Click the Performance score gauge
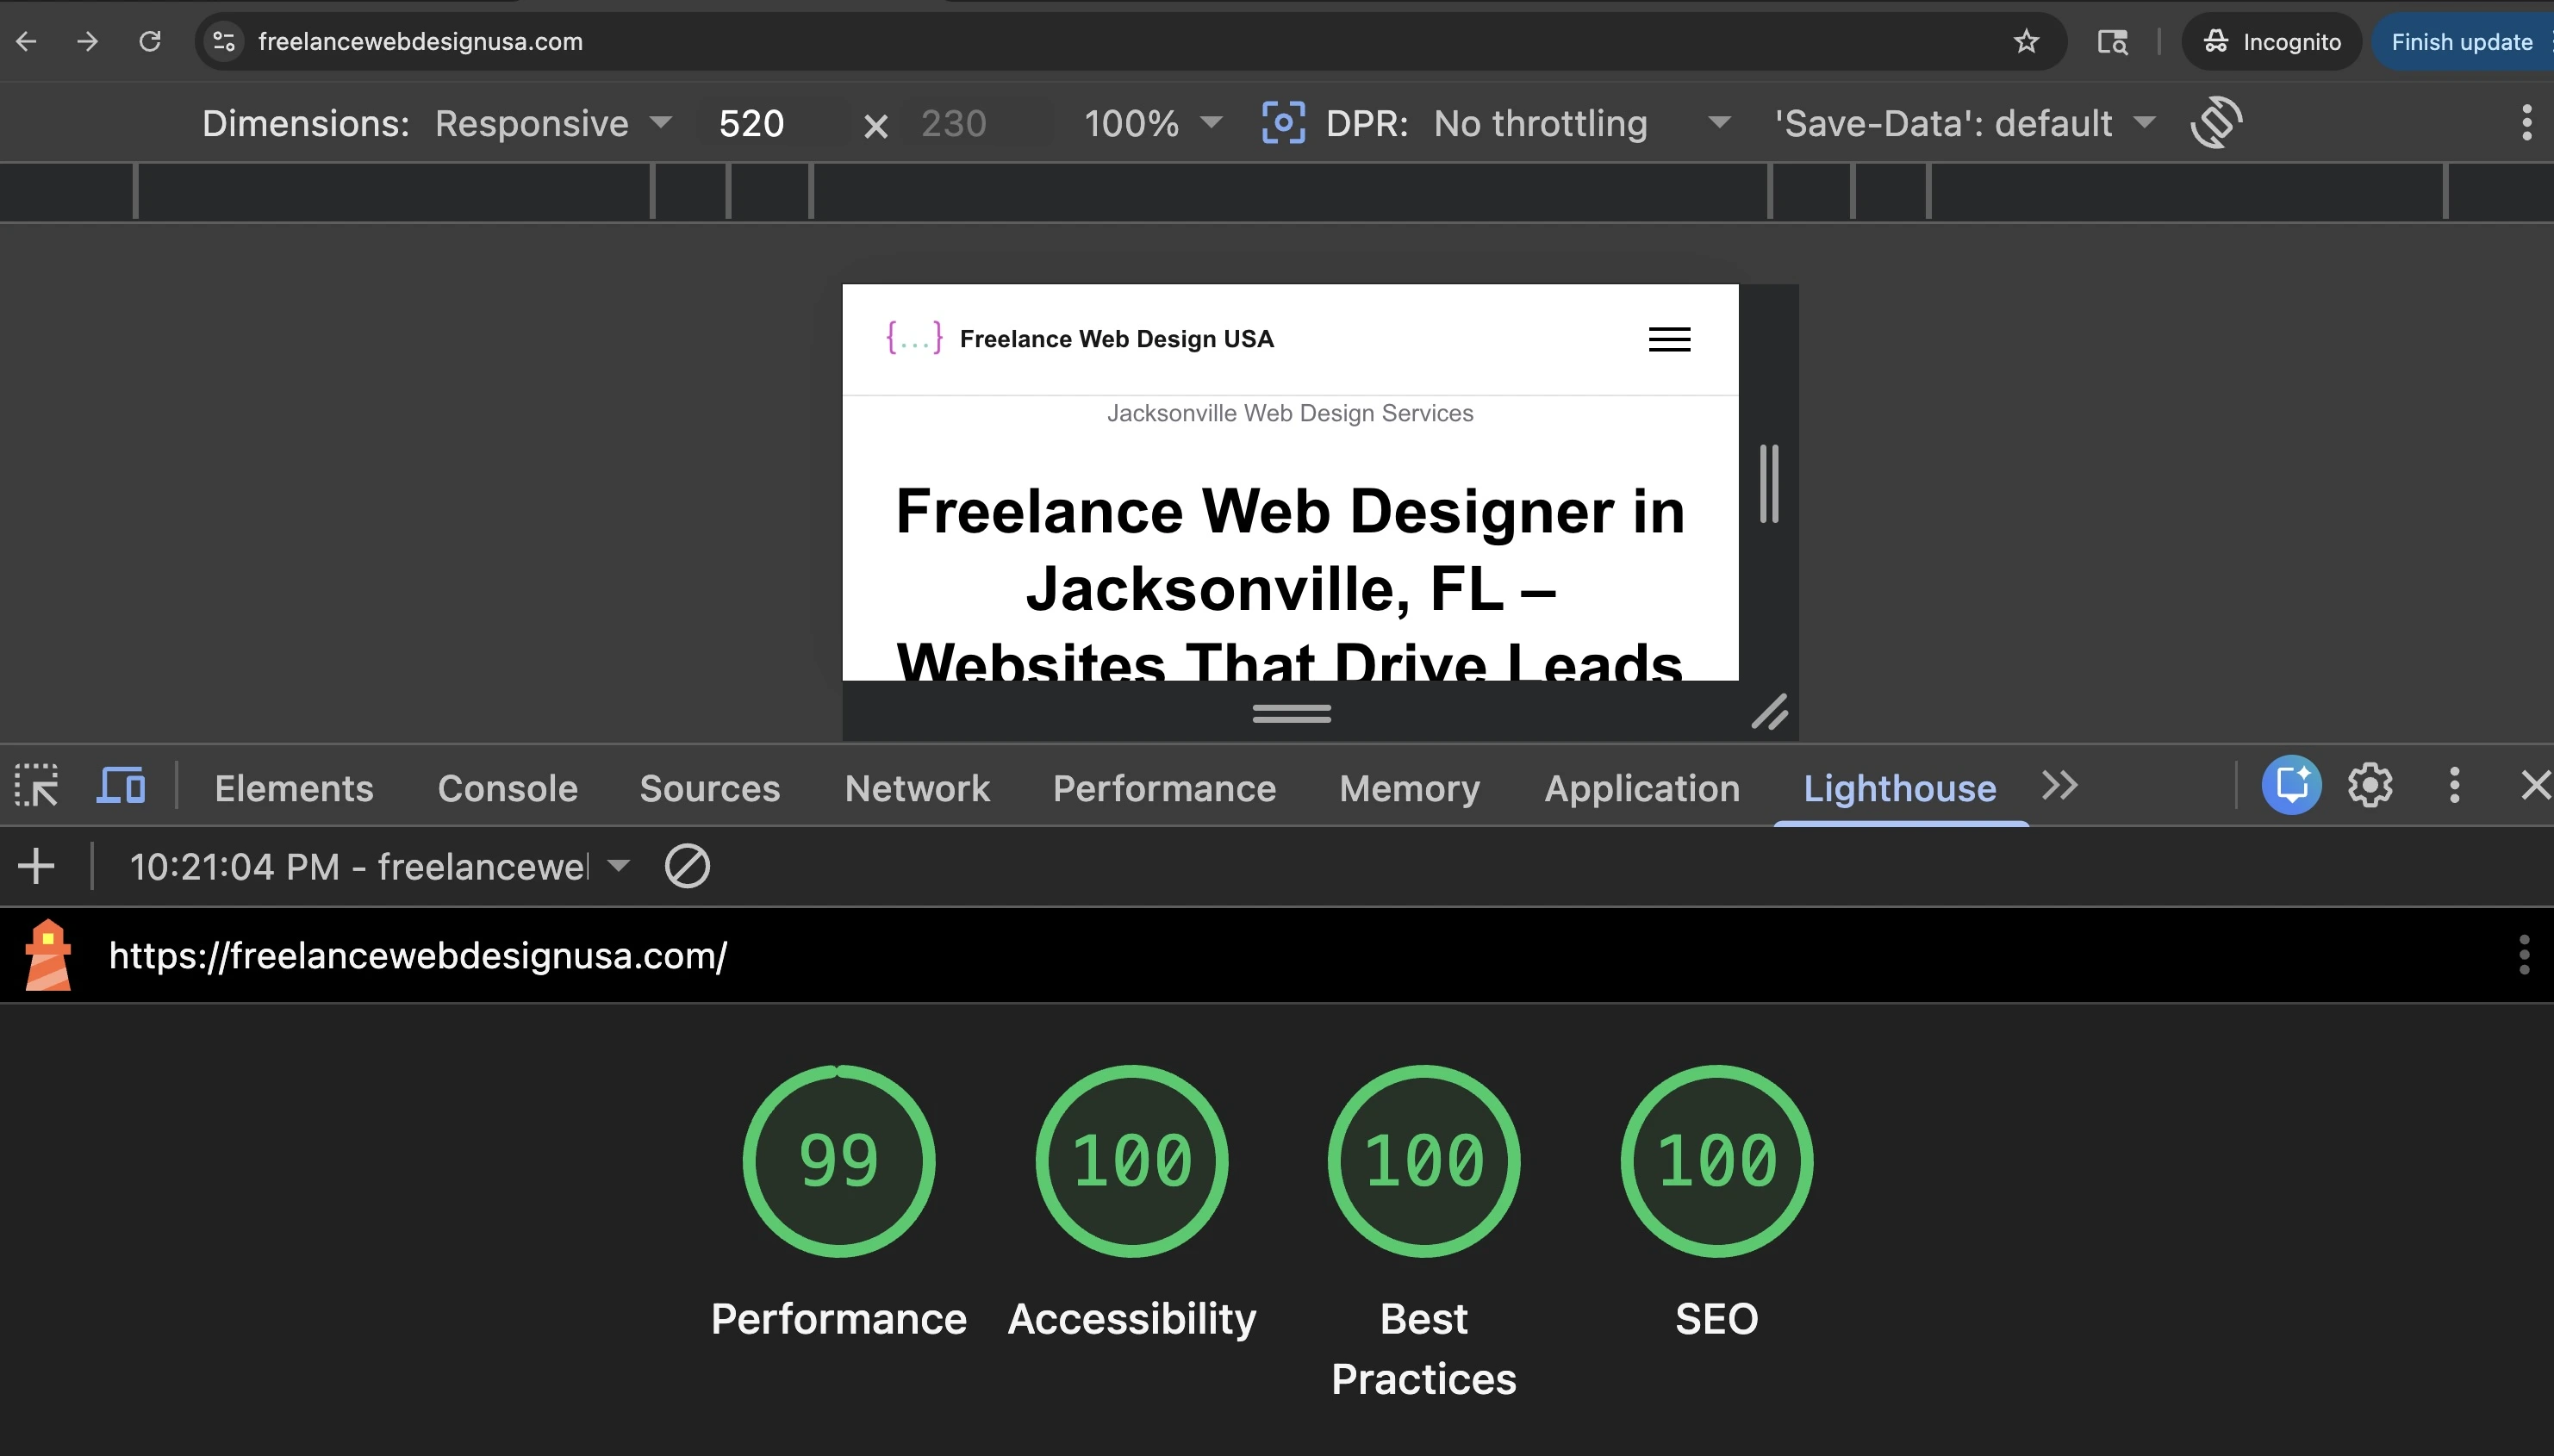This screenshot has width=2554, height=1456. point(838,1161)
